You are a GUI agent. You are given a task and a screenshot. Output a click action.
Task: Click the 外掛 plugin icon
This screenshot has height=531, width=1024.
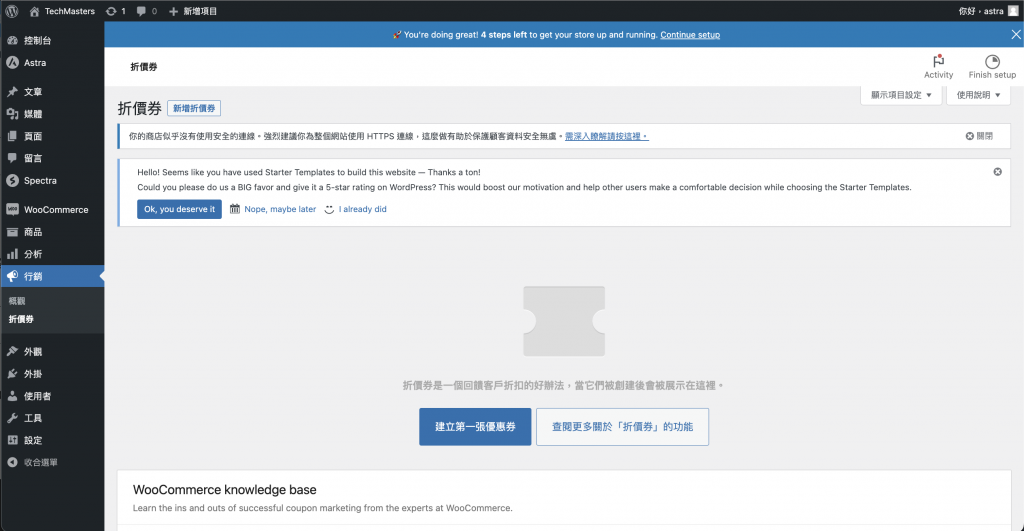point(12,374)
